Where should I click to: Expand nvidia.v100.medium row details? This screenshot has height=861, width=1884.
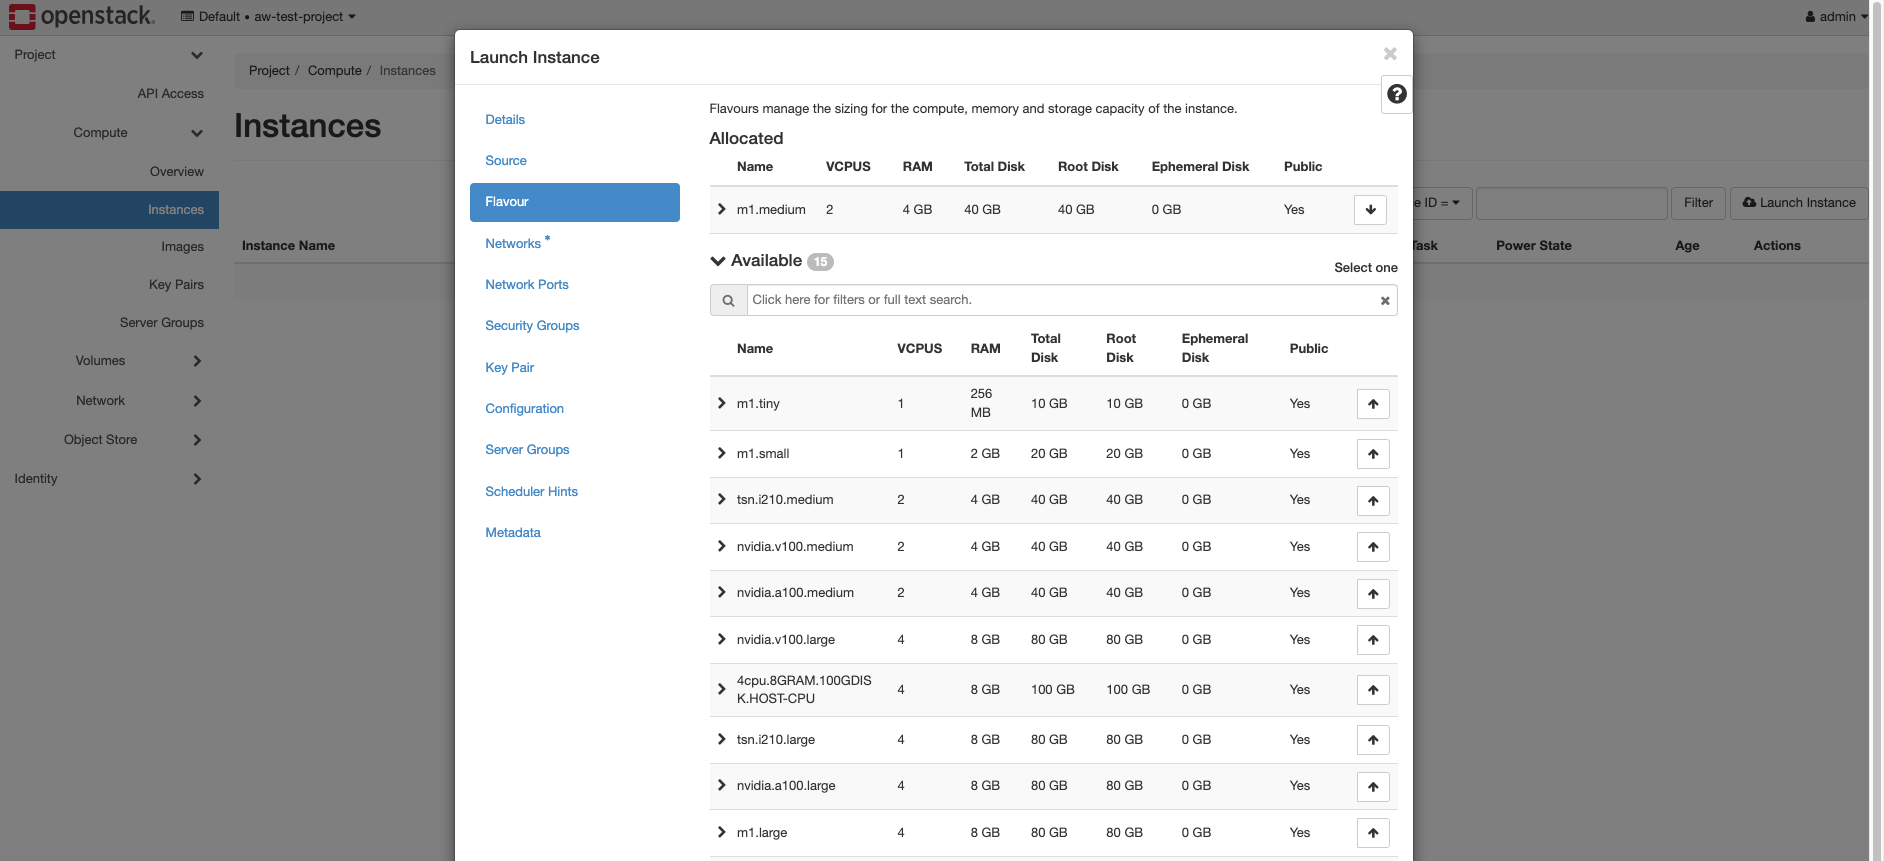(721, 546)
